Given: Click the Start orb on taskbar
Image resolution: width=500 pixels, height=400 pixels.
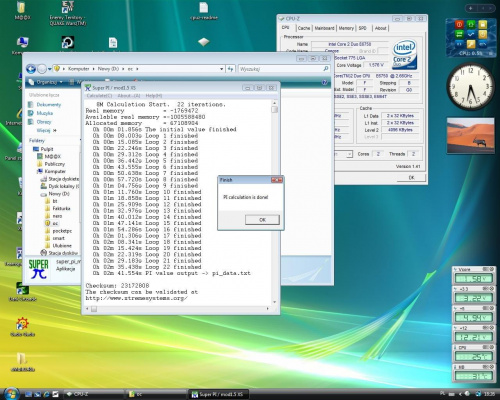Looking at the screenshot, I should 11,394.
